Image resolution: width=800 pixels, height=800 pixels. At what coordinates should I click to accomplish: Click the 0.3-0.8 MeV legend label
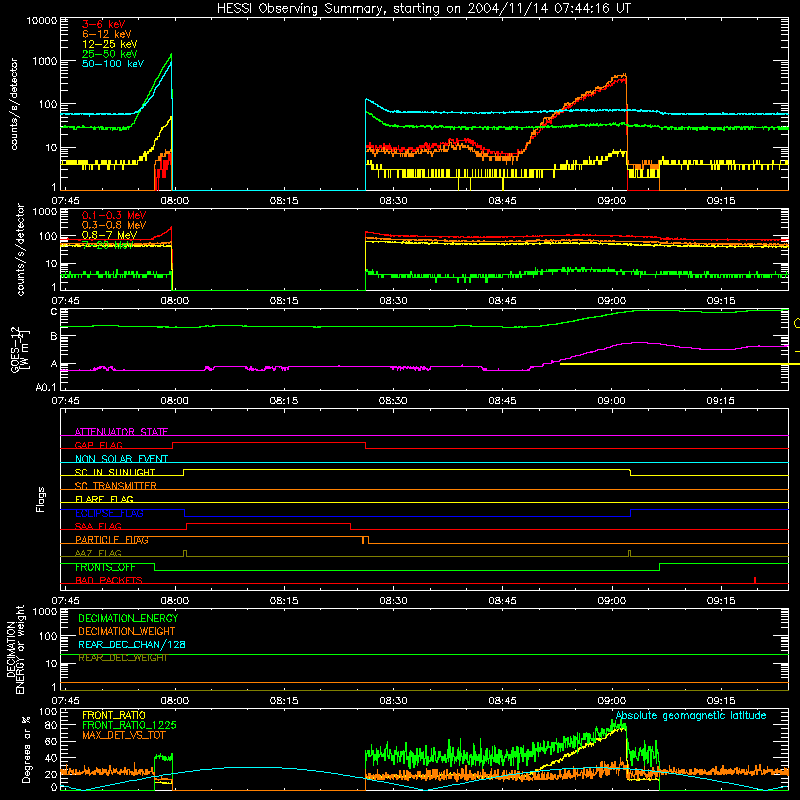coord(114,225)
